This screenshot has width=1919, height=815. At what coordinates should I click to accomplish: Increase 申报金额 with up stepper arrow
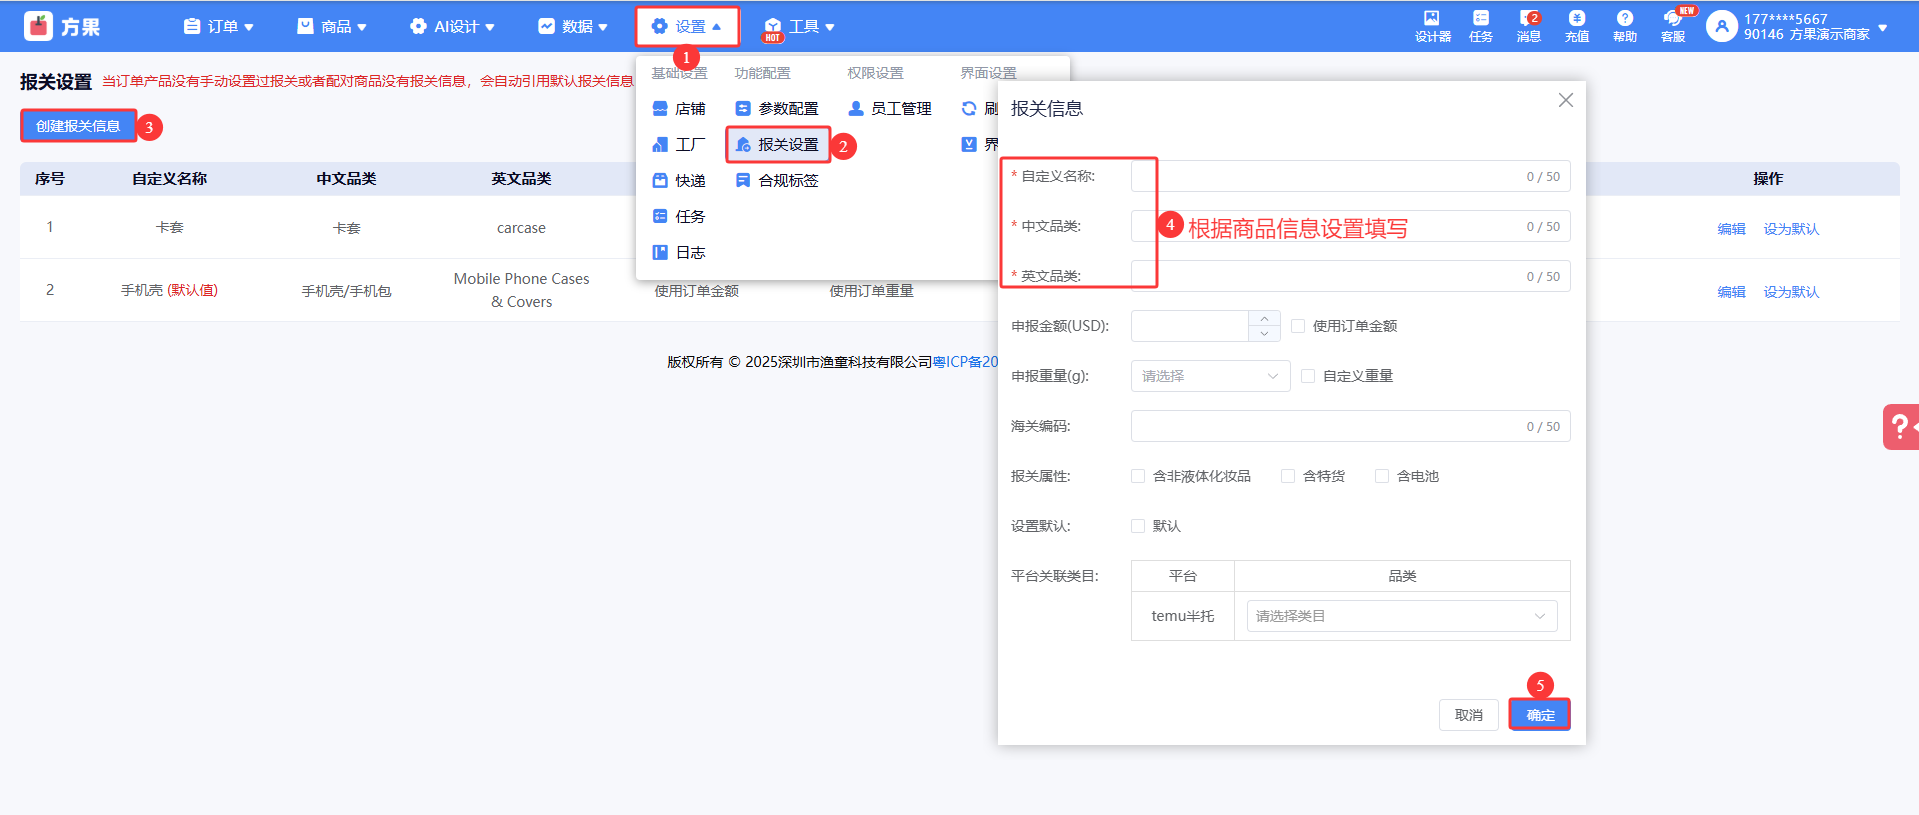pos(1264,318)
